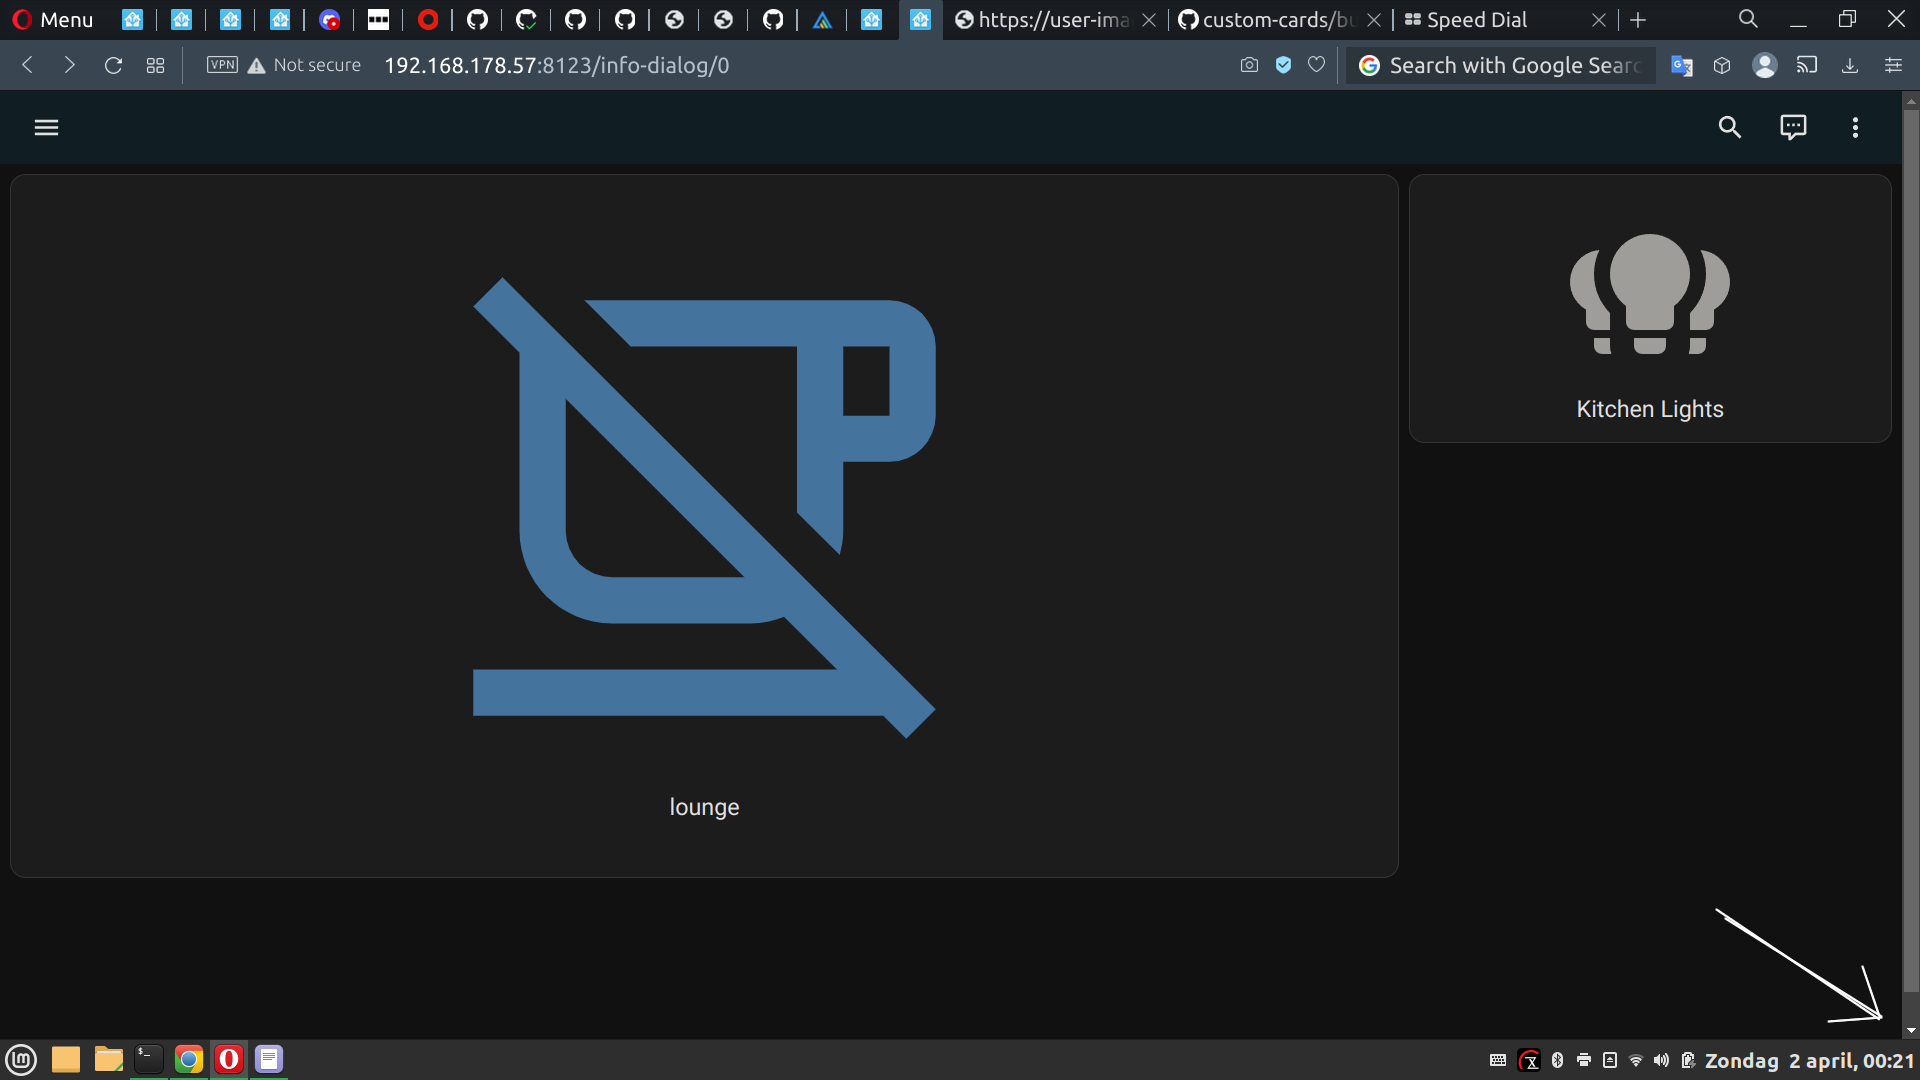
Task: Open the Google Translate extension icon
Action: (1682, 65)
